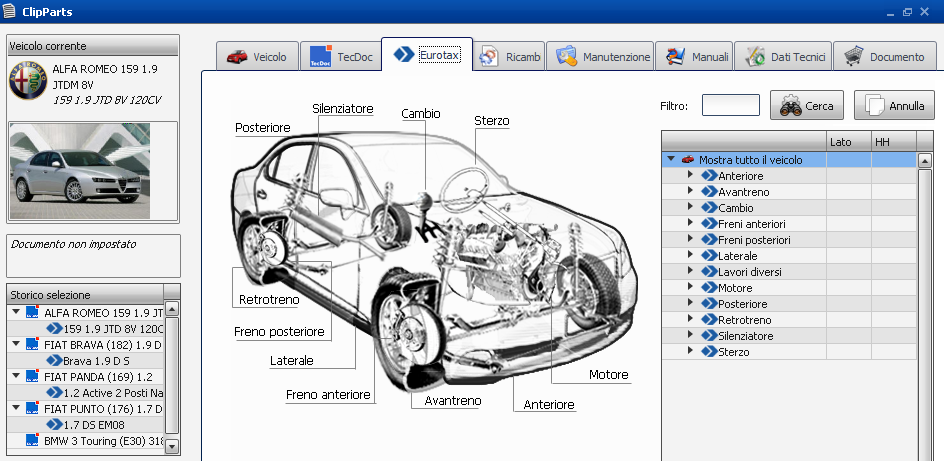Viewport: 944px width, 461px height.
Task: Collapse the Mostra tutto il veicolo node
Action: point(671,159)
